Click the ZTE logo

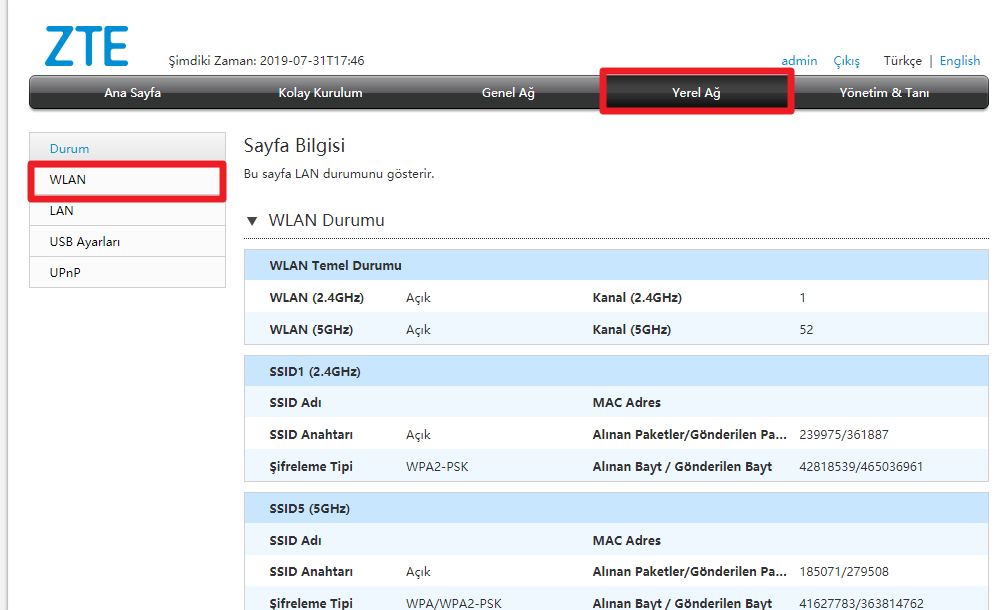coord(87,46)
